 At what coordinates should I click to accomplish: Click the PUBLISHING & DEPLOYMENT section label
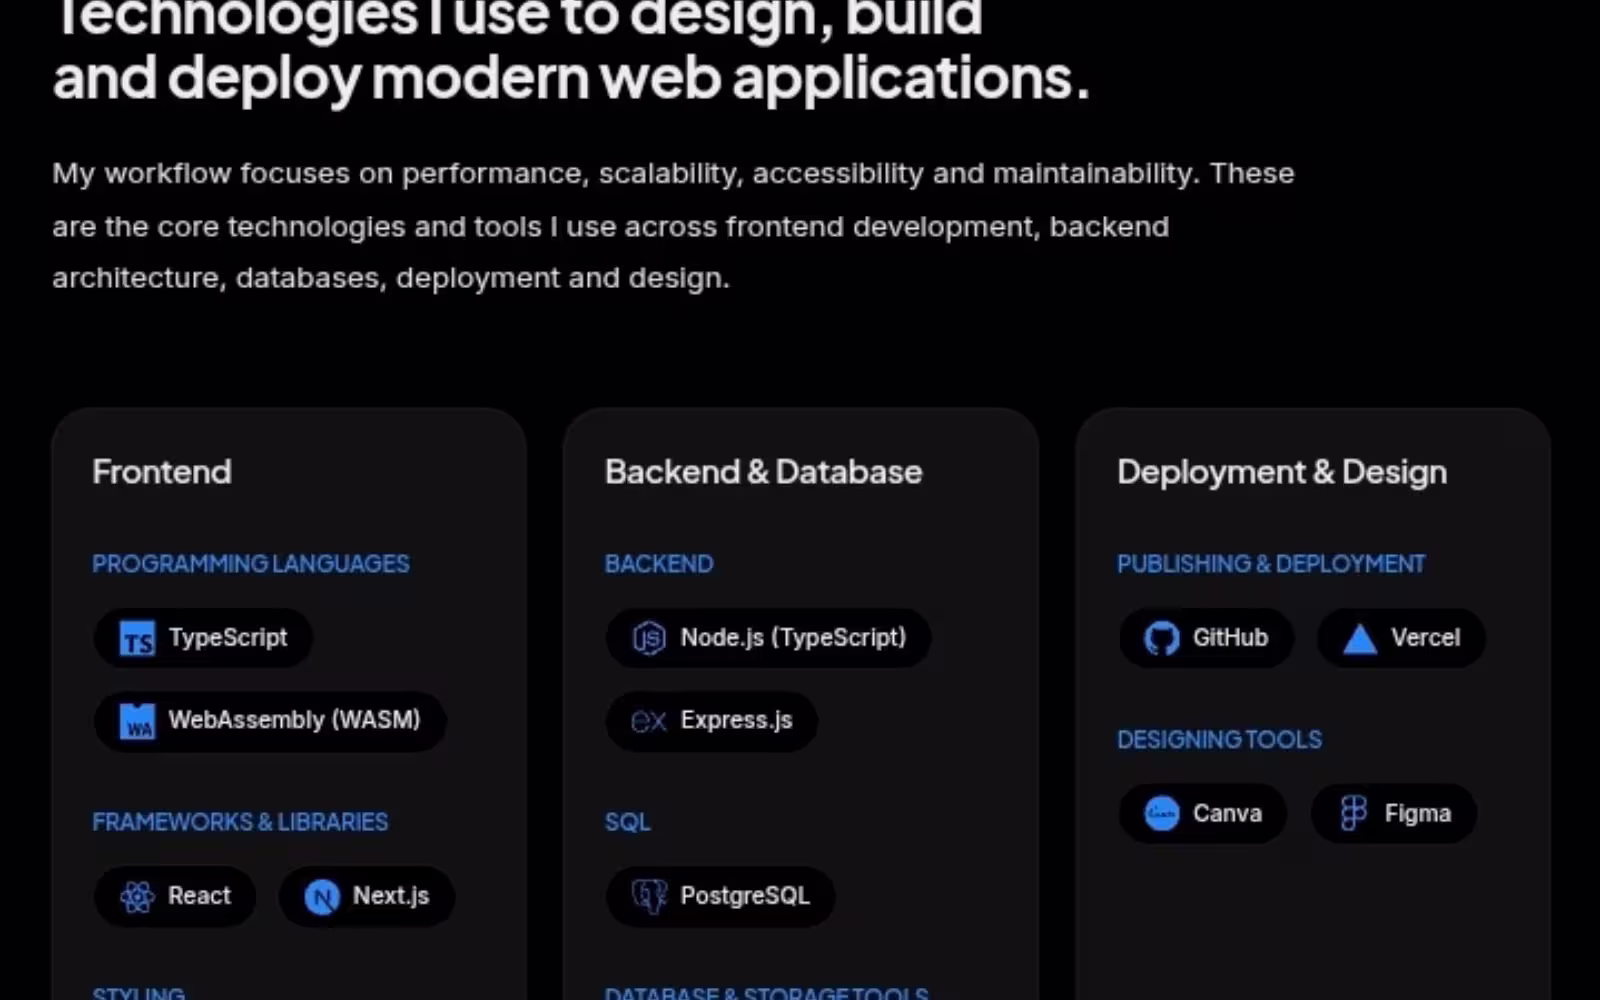coord(1271,564)
